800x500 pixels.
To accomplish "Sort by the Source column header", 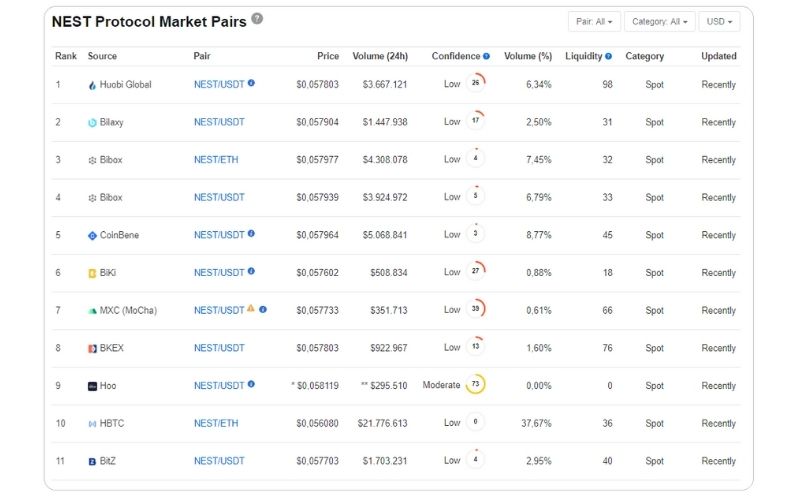I will pos(102,56).
